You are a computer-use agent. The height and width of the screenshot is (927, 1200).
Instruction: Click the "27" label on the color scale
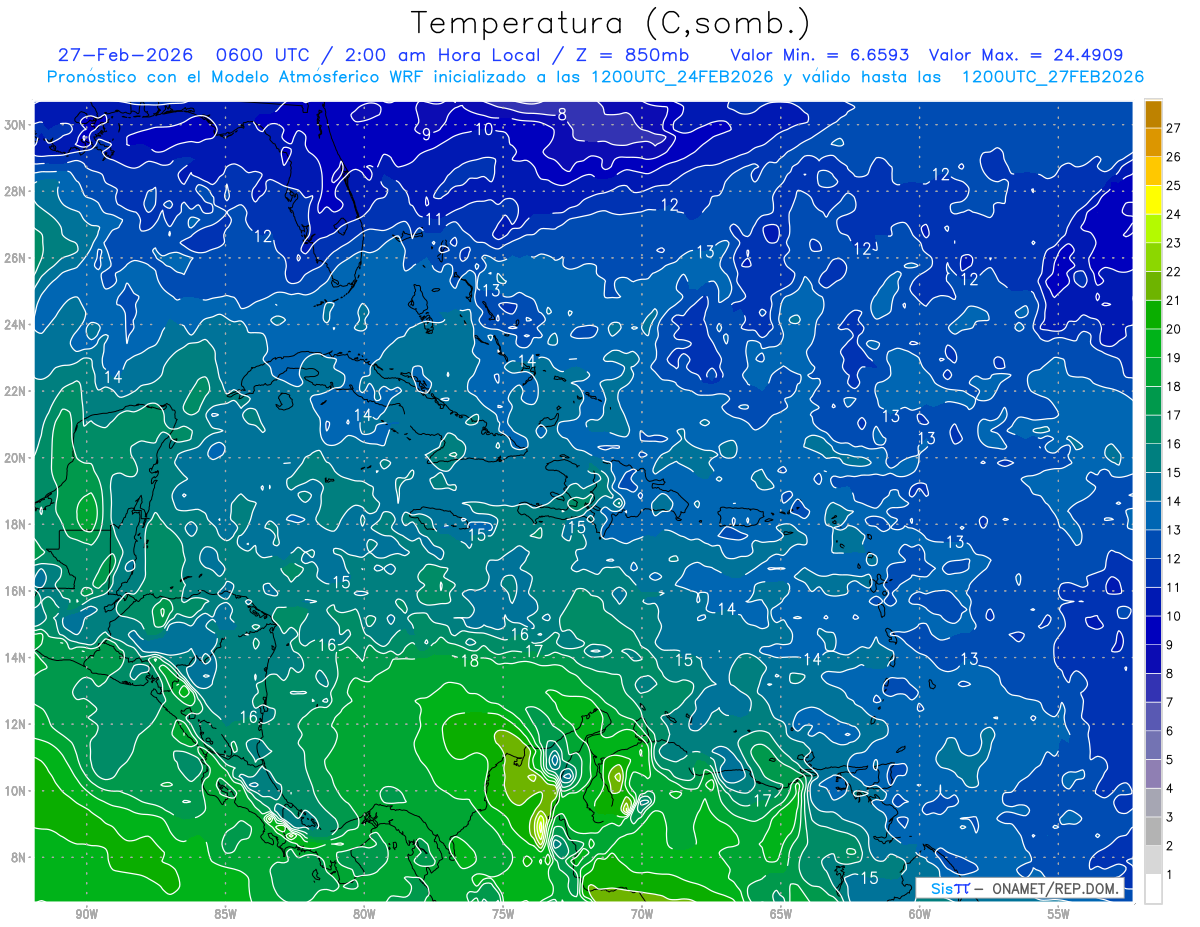coord(1173,128)
